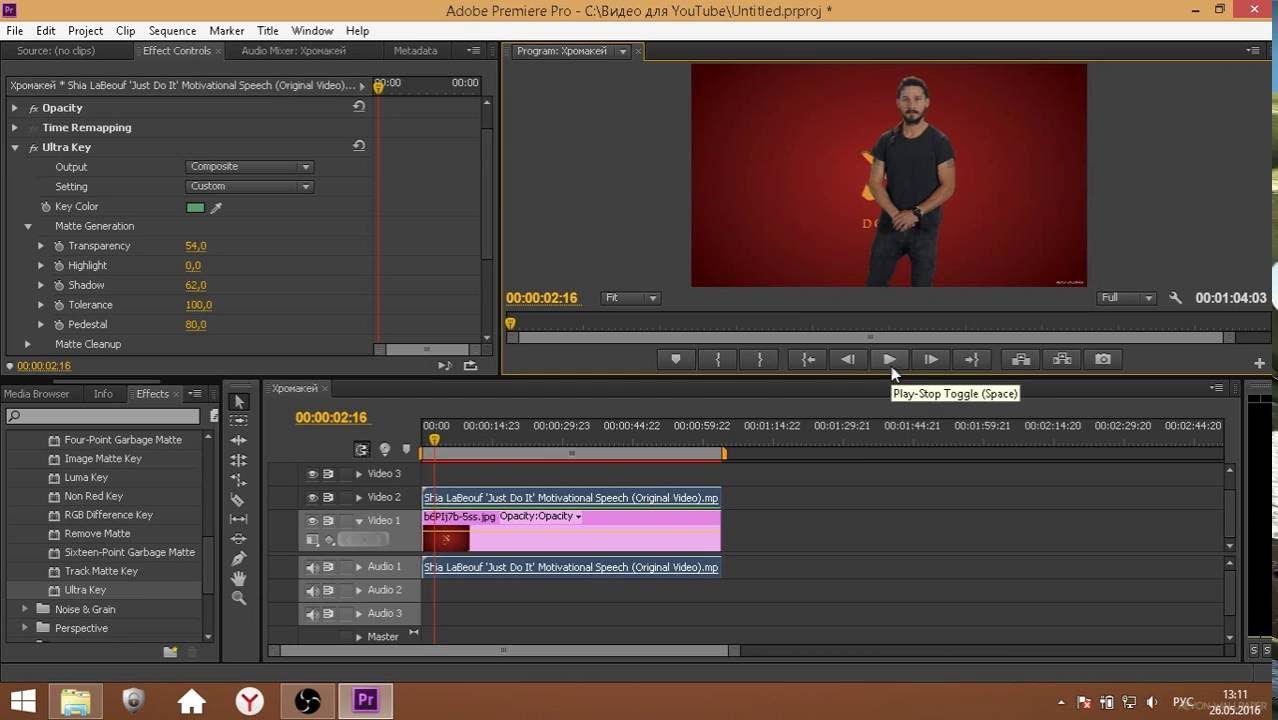Switch to the Media Browser tab

click(36, 394)
